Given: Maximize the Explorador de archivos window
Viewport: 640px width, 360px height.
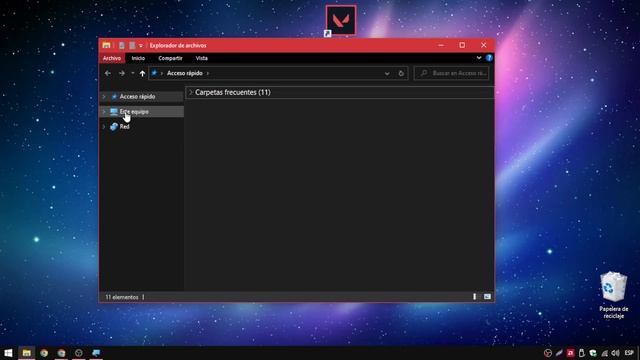Looking at the screenshot, I should (x=462, y=45).
